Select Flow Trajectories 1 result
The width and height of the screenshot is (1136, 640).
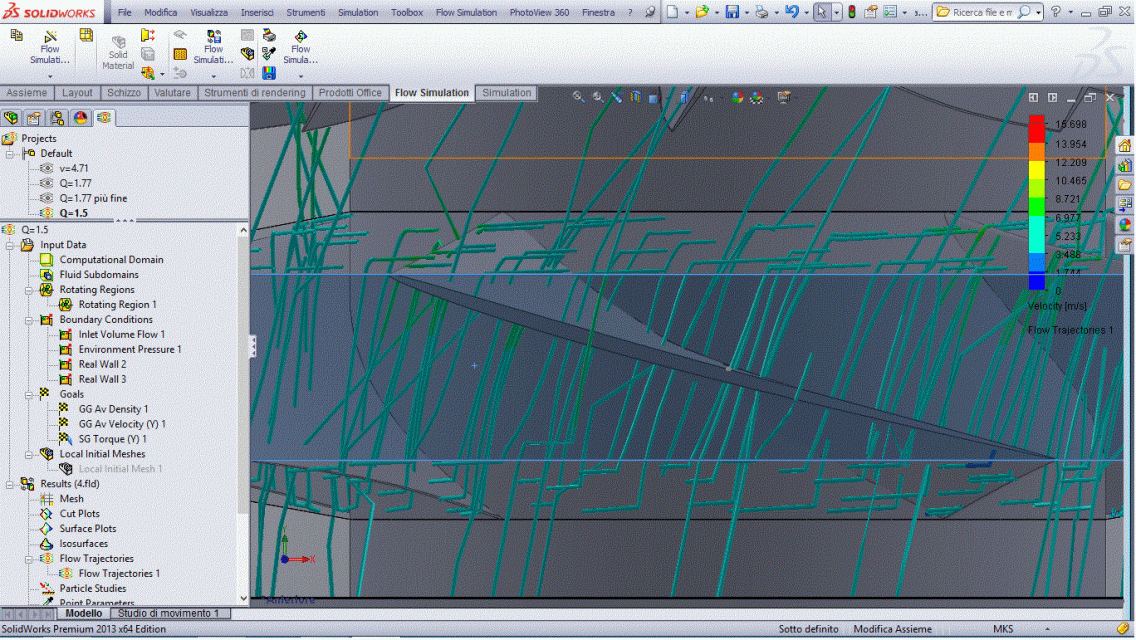coord(119,574)
